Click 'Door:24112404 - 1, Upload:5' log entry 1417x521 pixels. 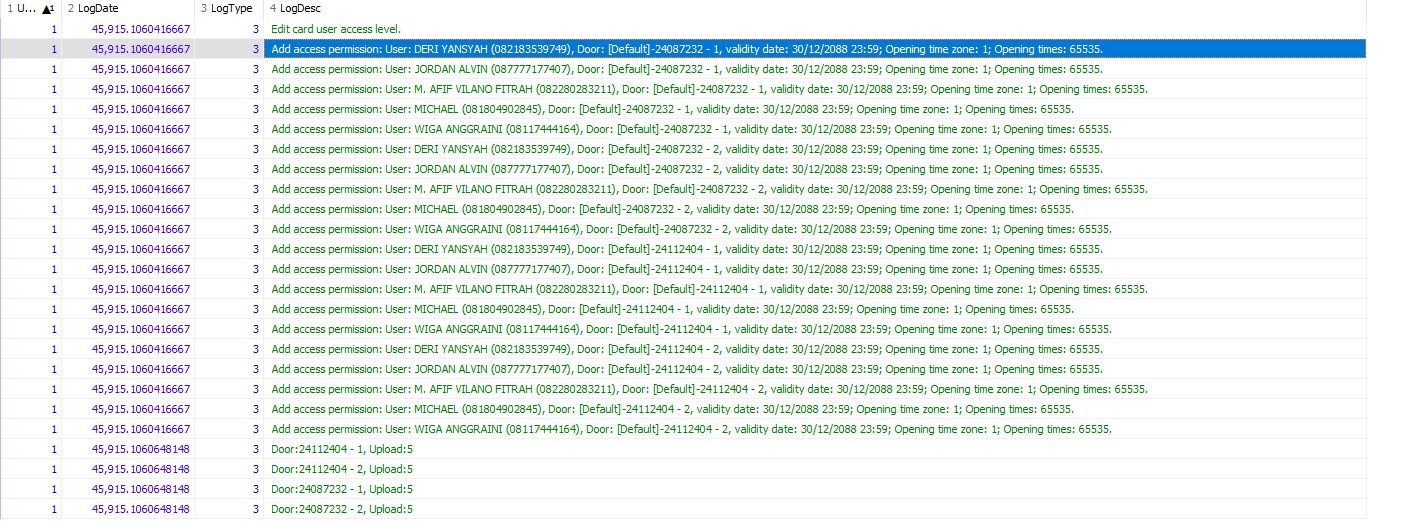point(342,449)
